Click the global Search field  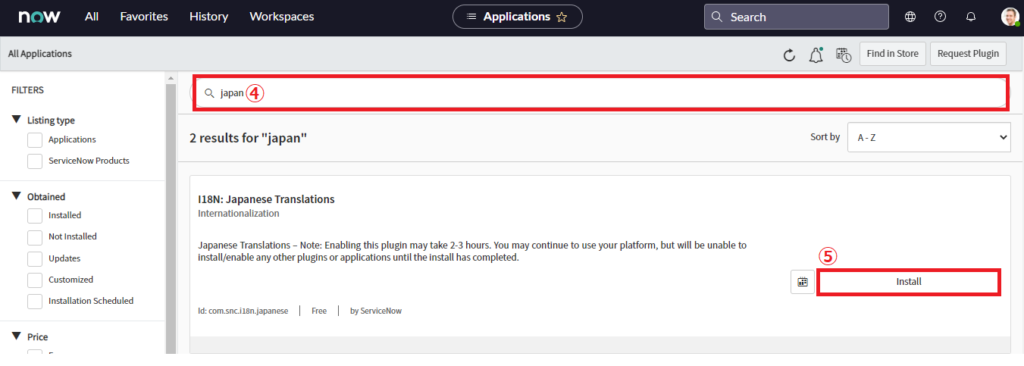pos(796,17)
